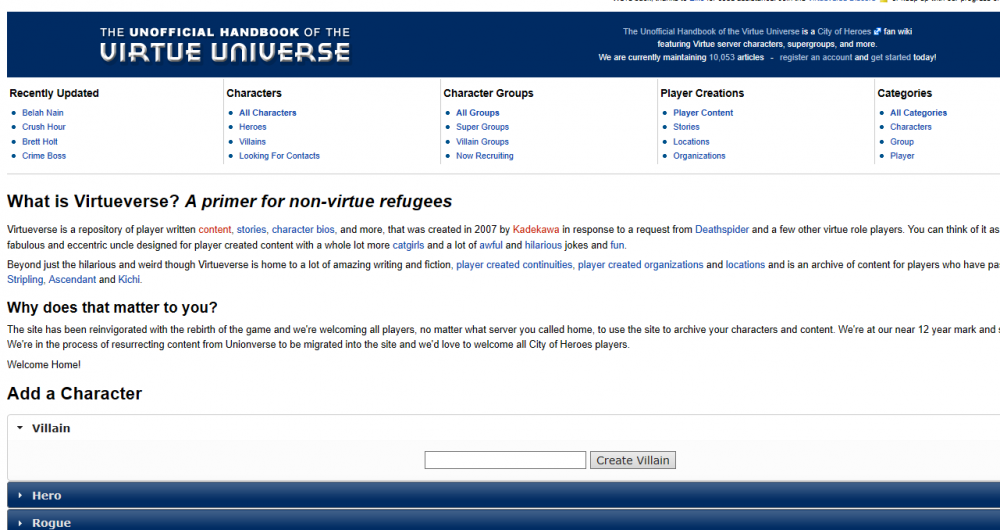The width and height of the screenshot is (1000, 530).
Task: Open the Crime Boss article
Action: point(44,156)
